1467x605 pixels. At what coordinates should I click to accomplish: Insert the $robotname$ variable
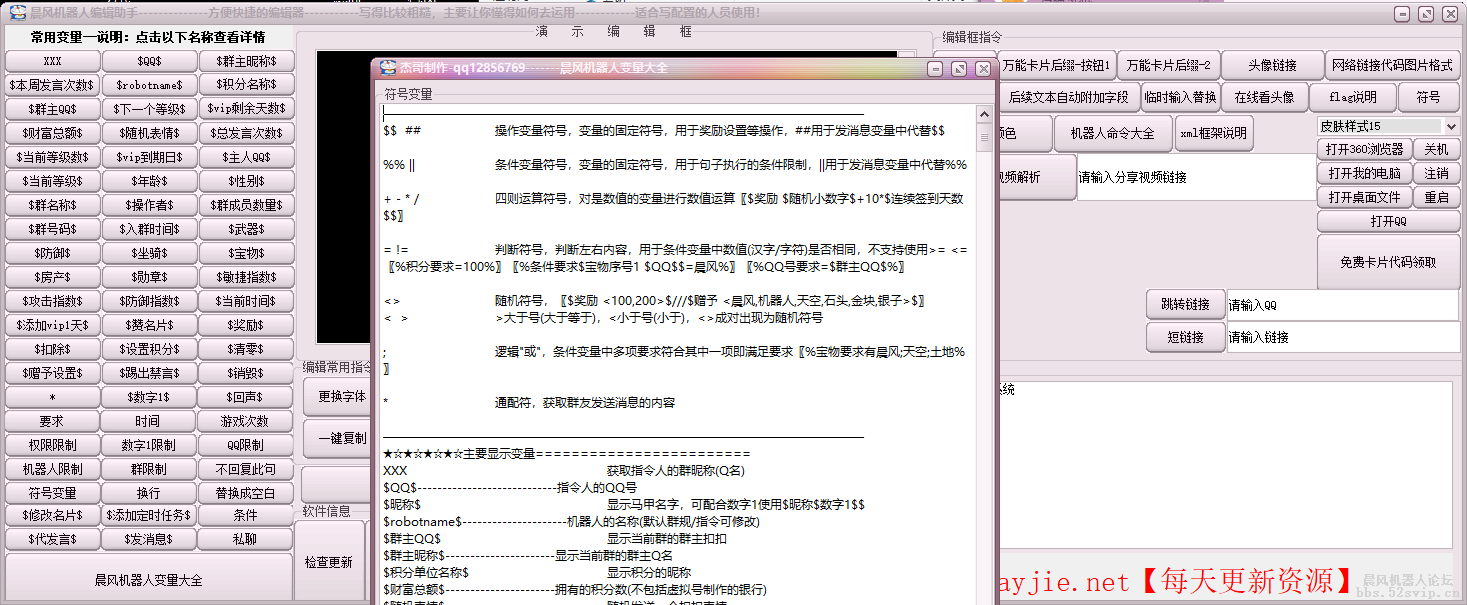coord(149,85)
